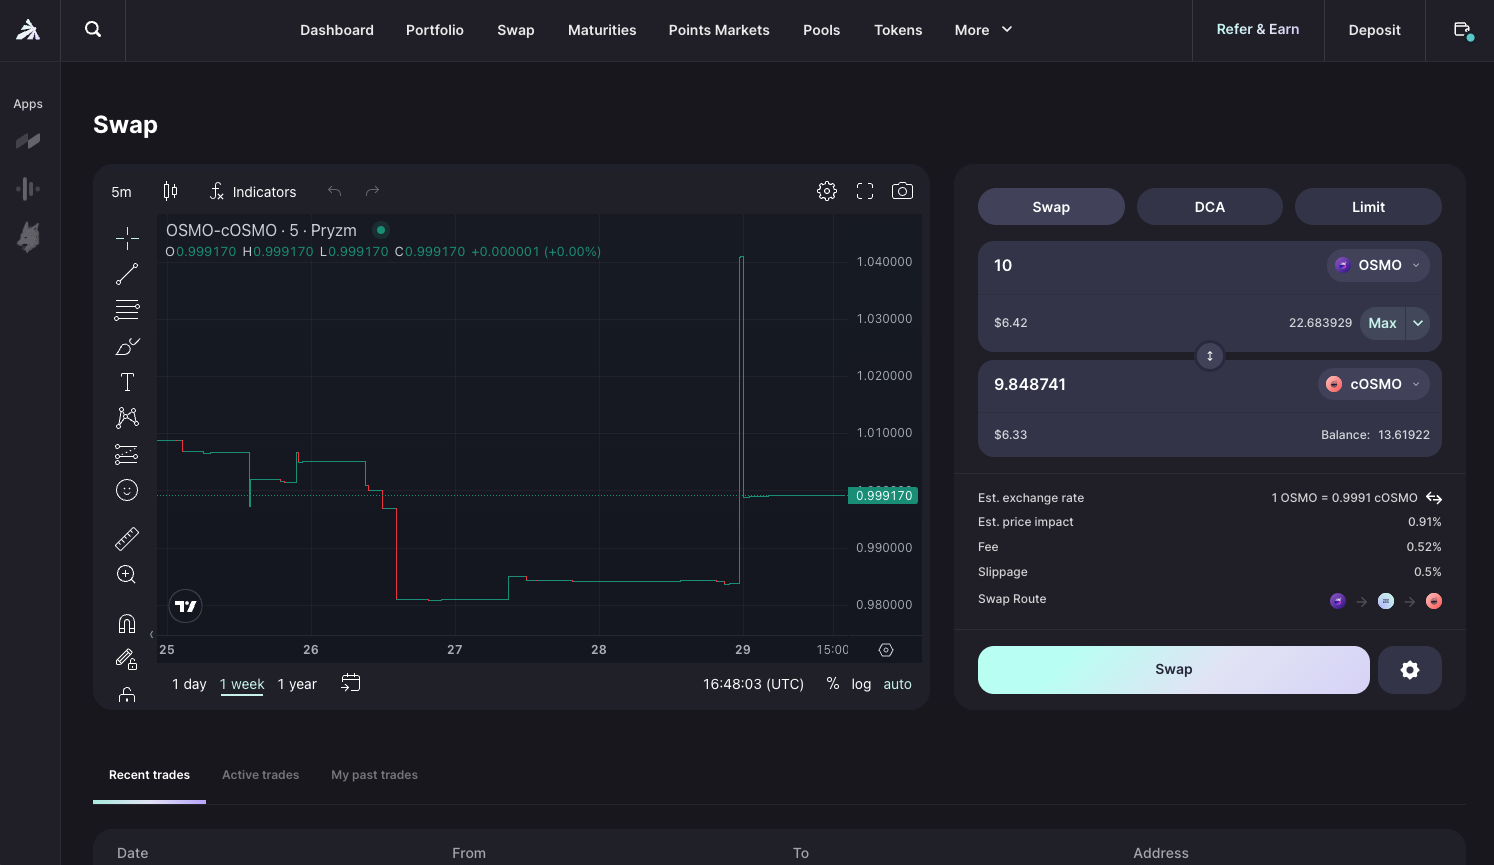Set range to 1 day

tap(189, 684)
